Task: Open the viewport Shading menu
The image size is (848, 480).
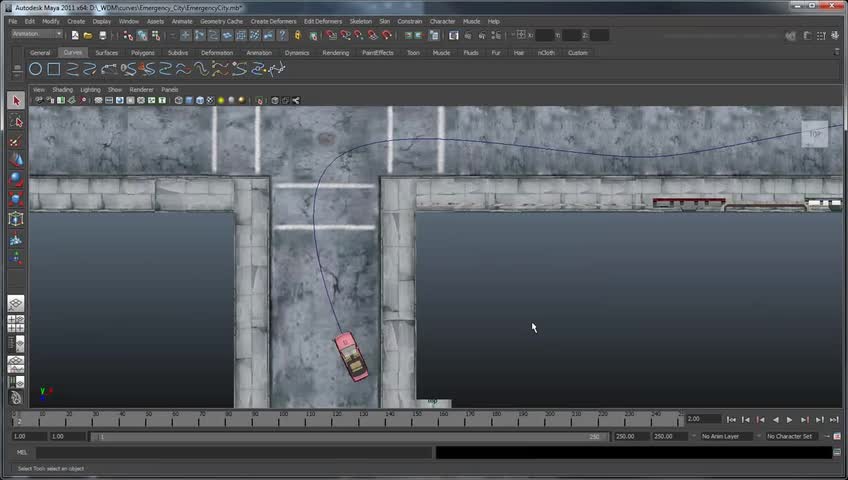Action: pos(63,89)
